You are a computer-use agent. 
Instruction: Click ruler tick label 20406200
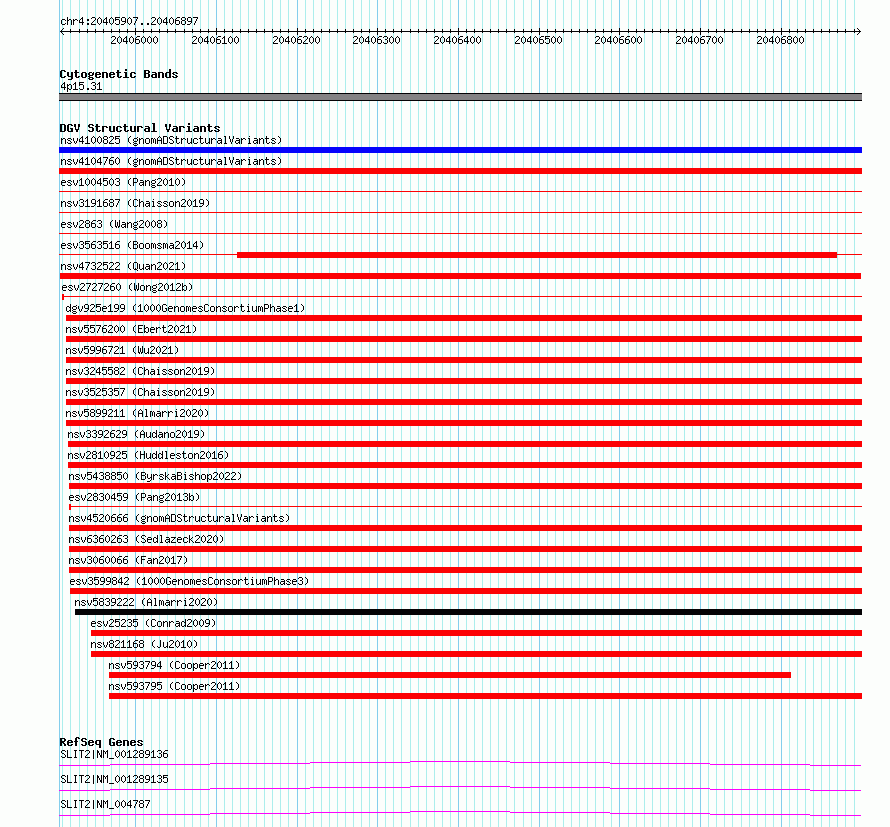(296, 40)
